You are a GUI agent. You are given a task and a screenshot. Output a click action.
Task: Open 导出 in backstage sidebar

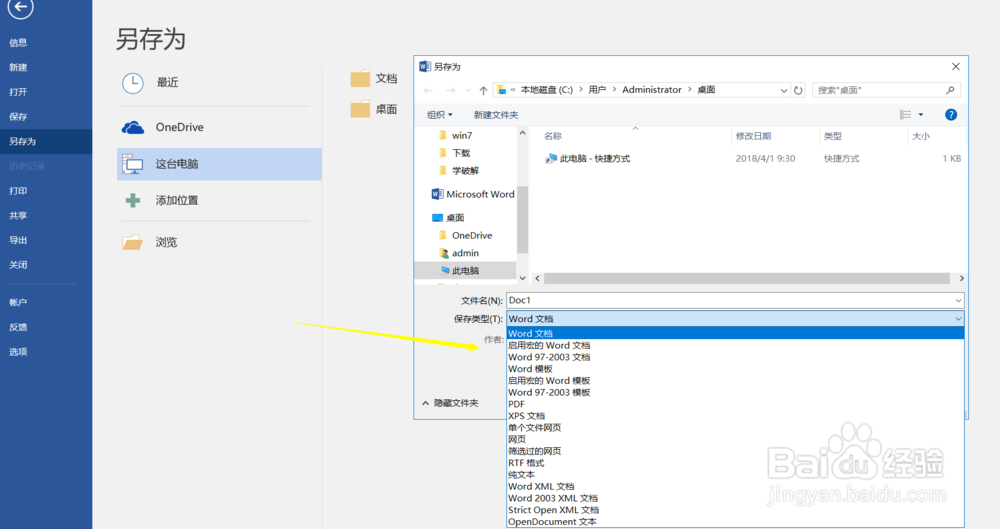[18, 241]
